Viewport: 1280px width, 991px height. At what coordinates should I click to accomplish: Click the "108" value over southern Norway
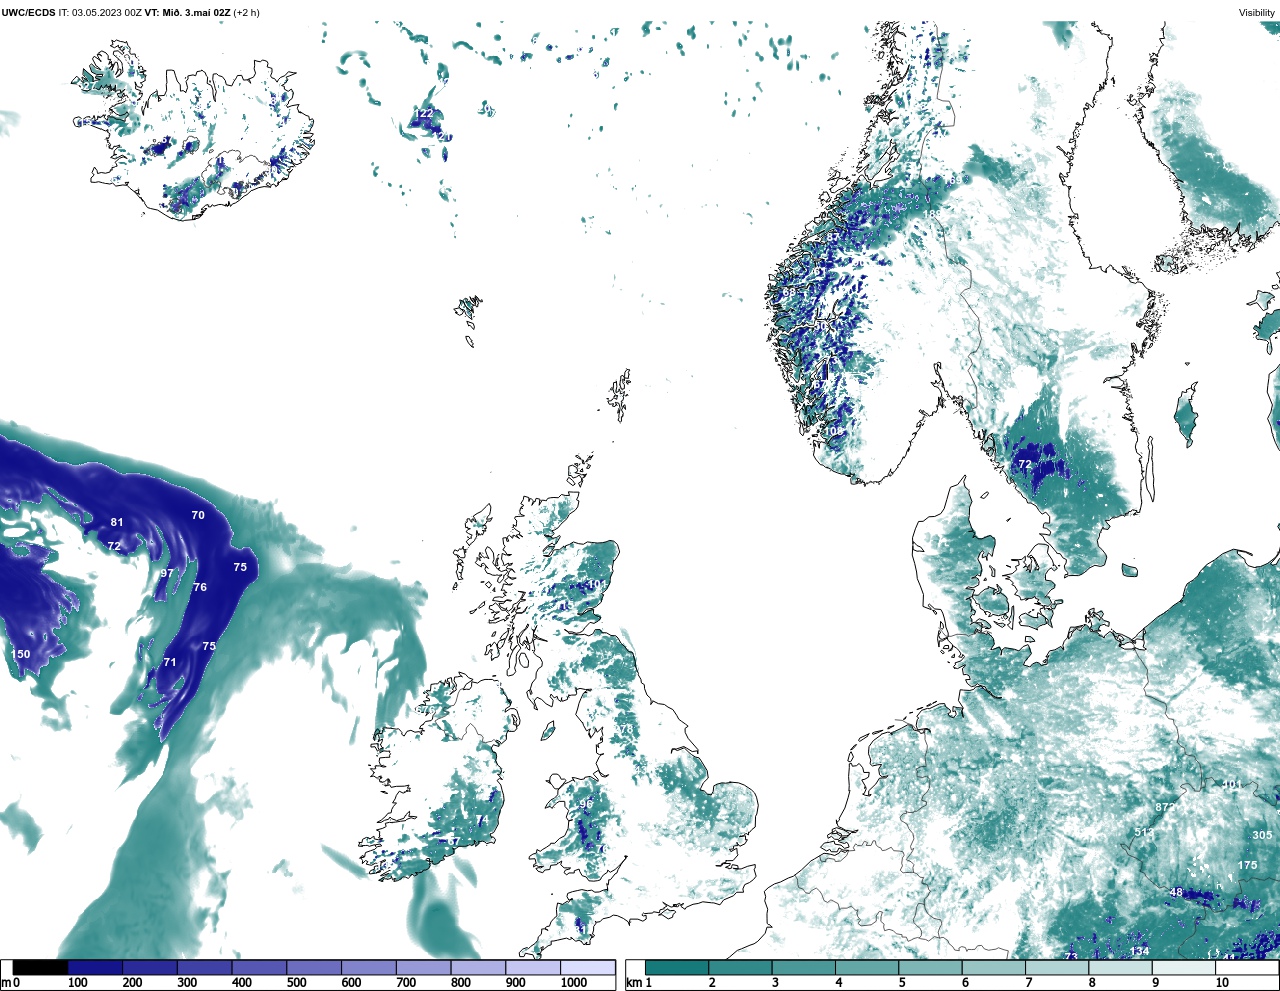[833, 431]
